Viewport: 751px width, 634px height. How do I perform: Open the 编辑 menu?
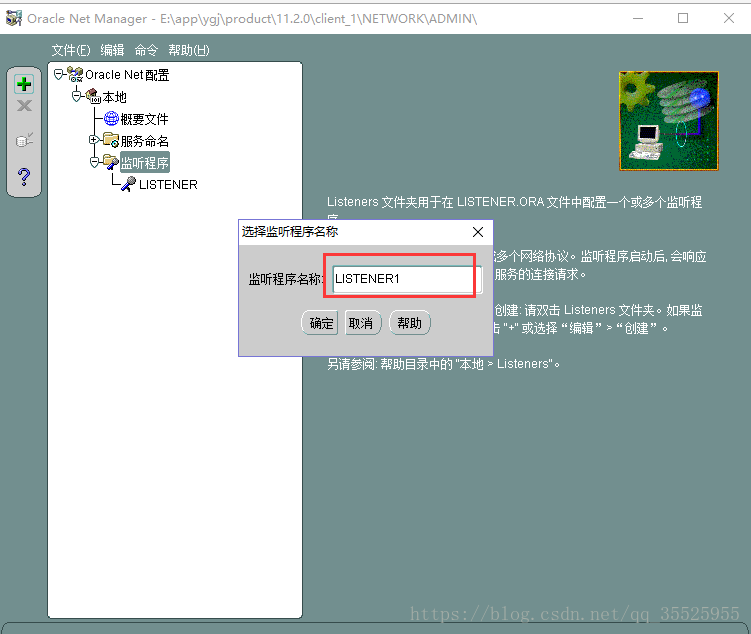113,50
